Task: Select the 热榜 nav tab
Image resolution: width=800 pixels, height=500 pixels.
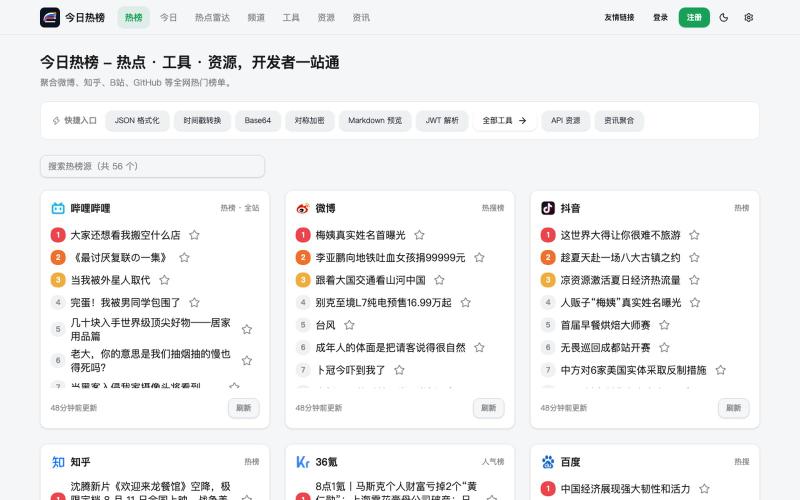Action: point(134,17)
